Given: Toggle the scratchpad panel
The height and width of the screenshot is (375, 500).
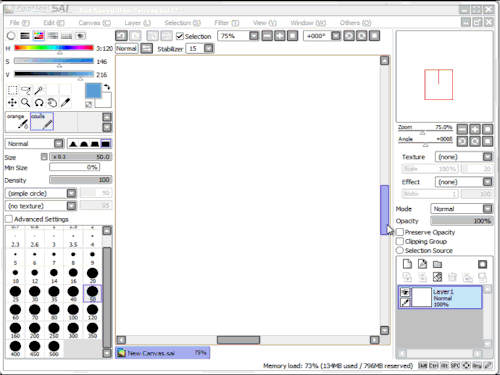Looking at the screenshot, I should point(80,36).
